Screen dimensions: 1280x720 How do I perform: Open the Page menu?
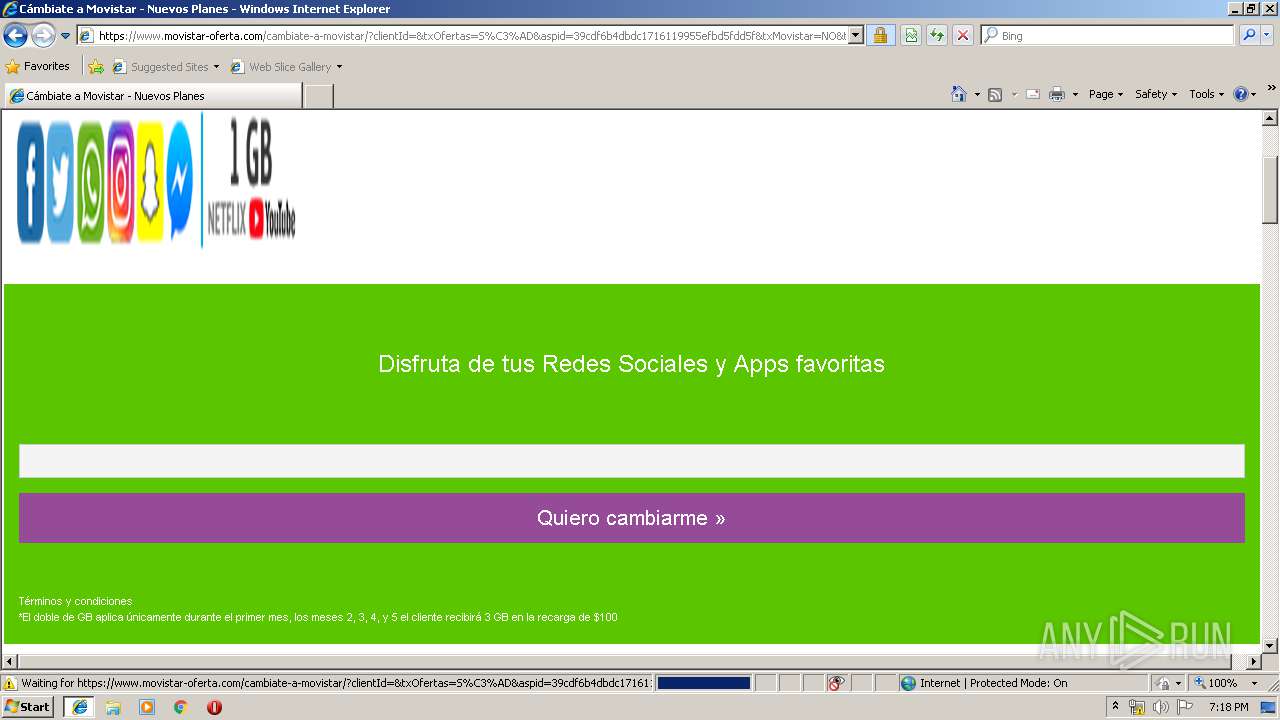1106,94
